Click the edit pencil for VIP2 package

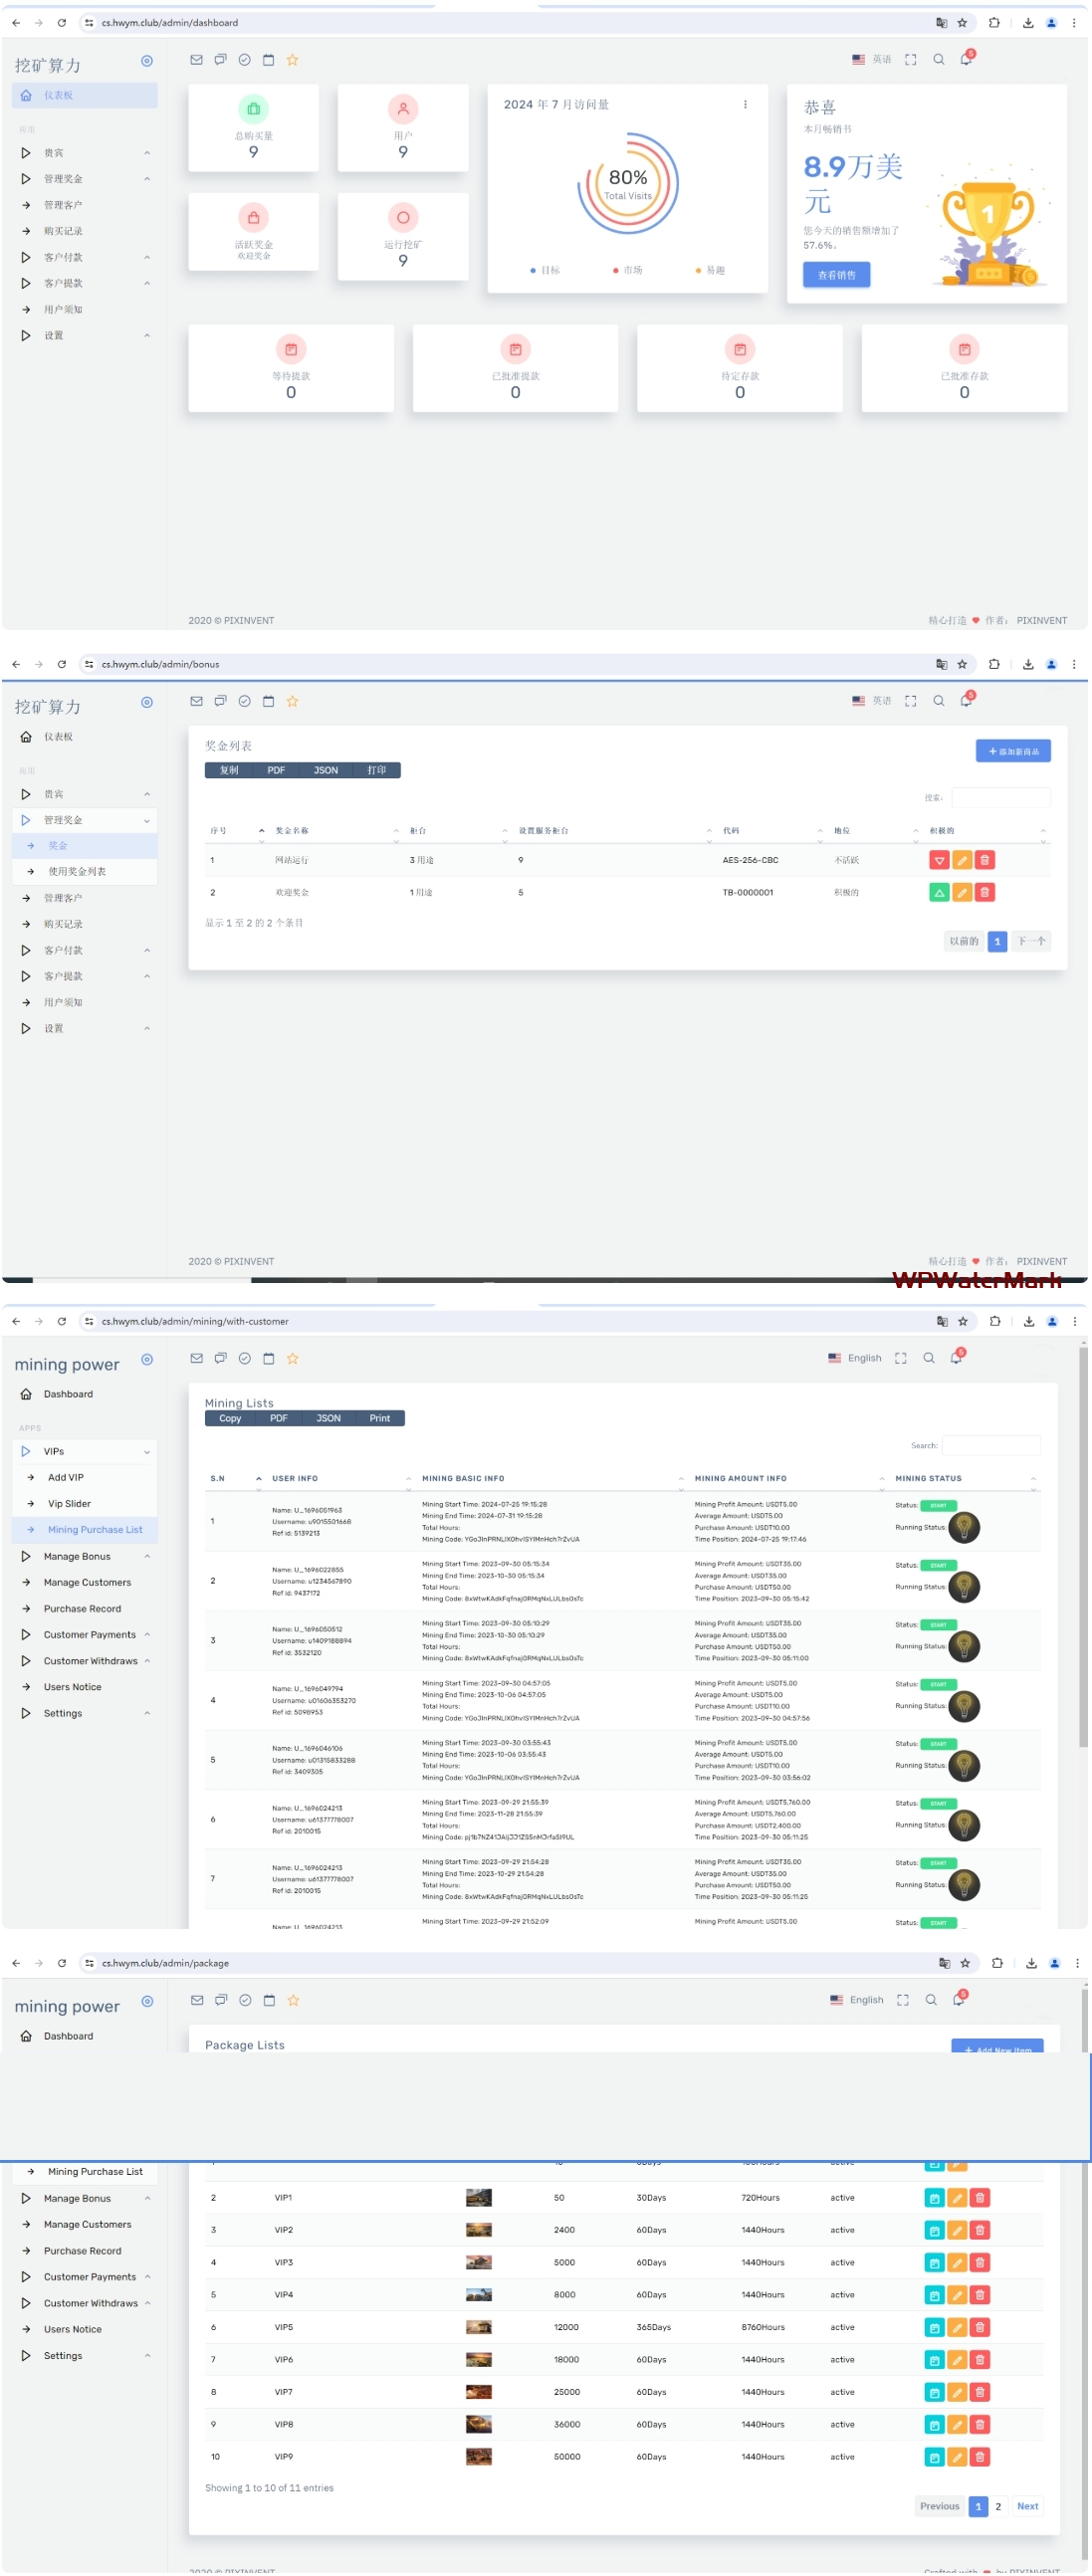tap(957, 2230)
